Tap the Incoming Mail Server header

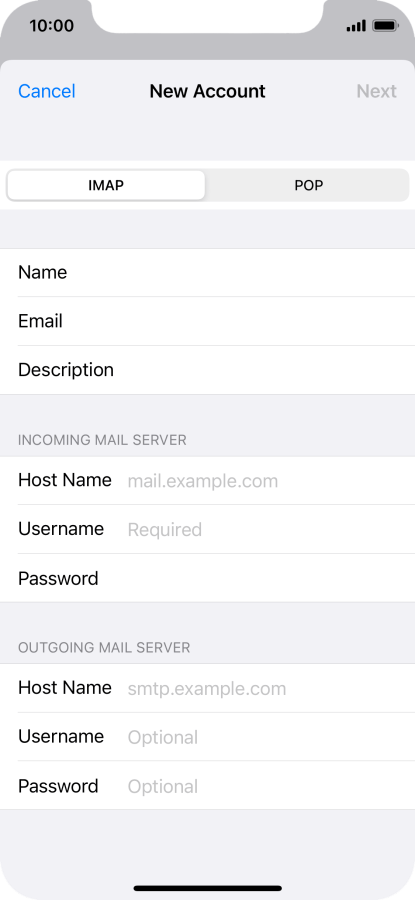[102, 440]
